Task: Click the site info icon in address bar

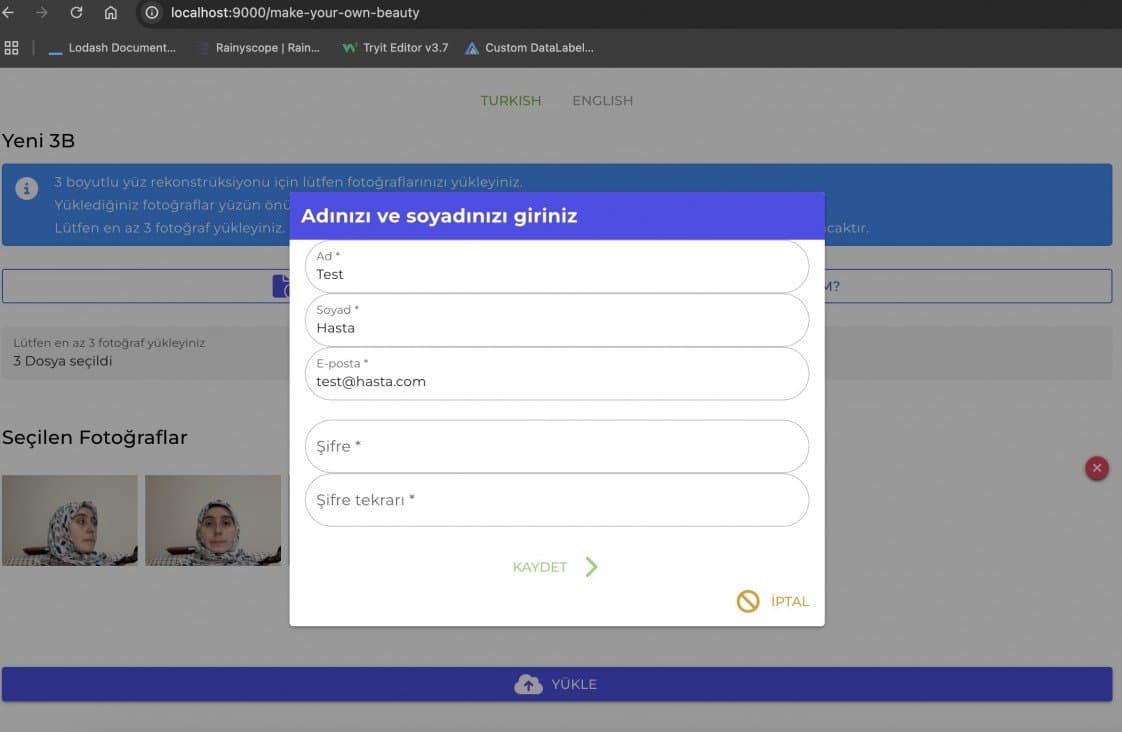Action: 152,12
